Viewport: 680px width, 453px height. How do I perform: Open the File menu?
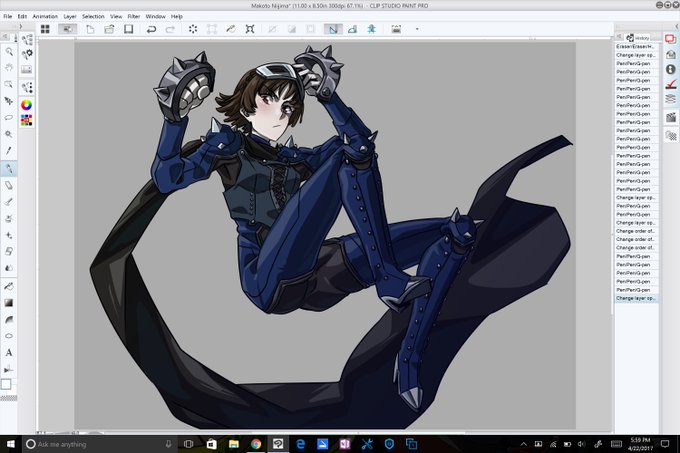click(x=7, y=16)
